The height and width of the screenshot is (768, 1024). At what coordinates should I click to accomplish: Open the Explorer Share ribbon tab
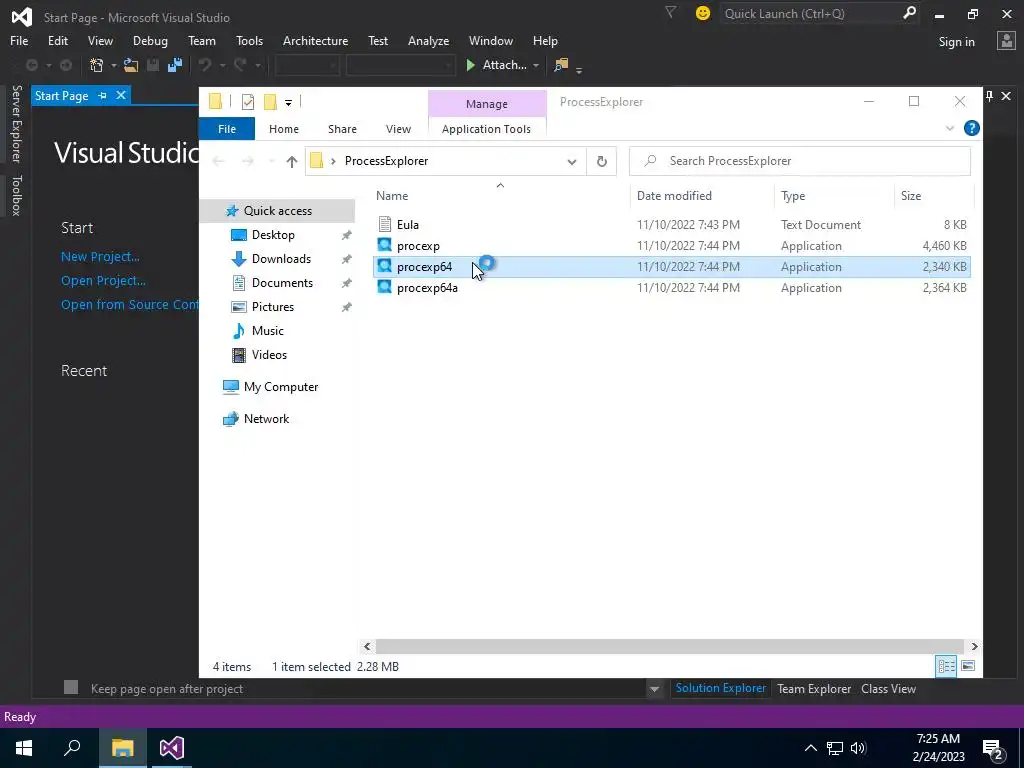coord(342,129)
